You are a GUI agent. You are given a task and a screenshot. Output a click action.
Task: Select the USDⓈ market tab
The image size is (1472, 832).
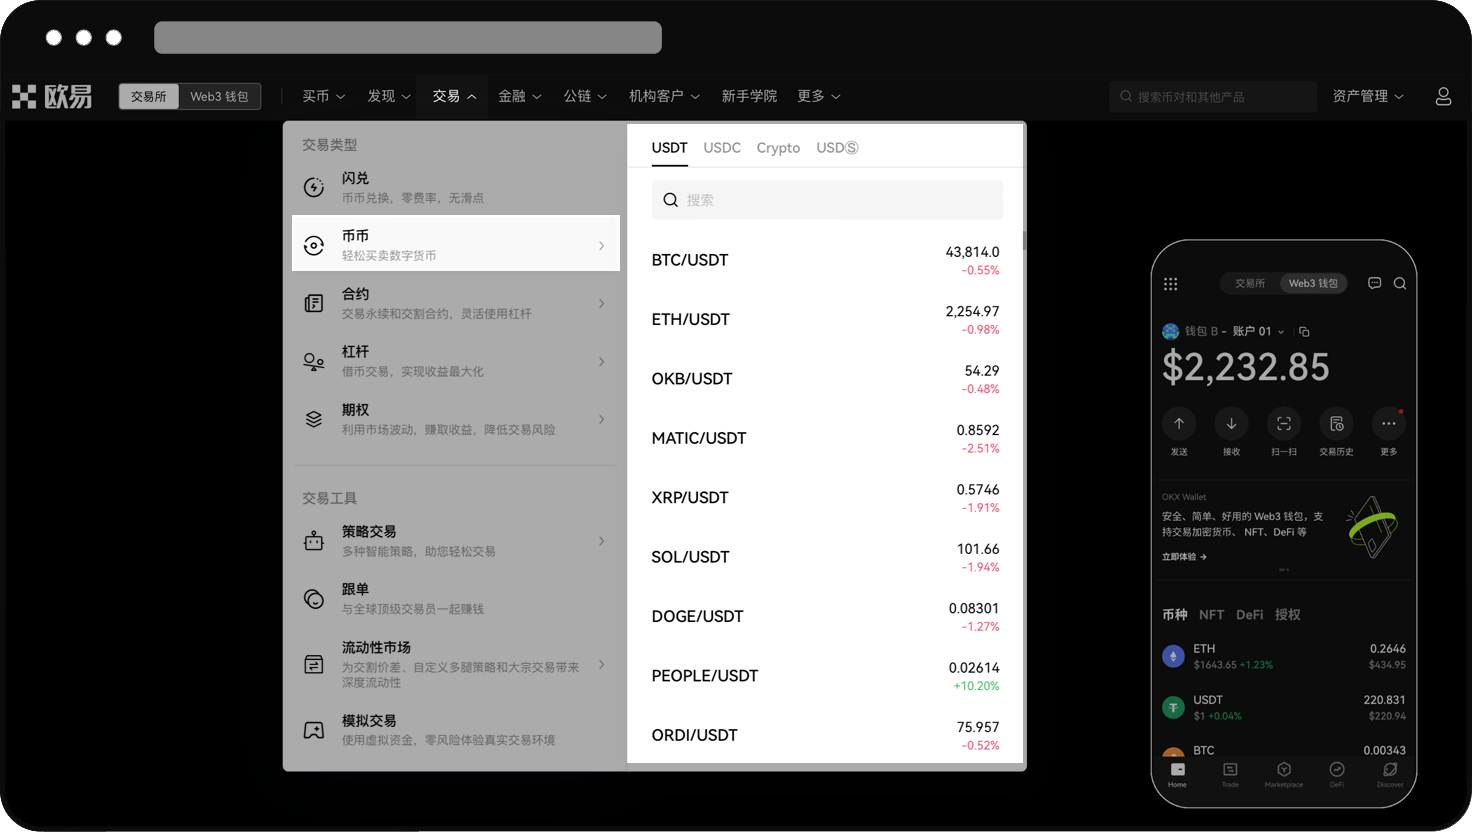pos(837,148)
